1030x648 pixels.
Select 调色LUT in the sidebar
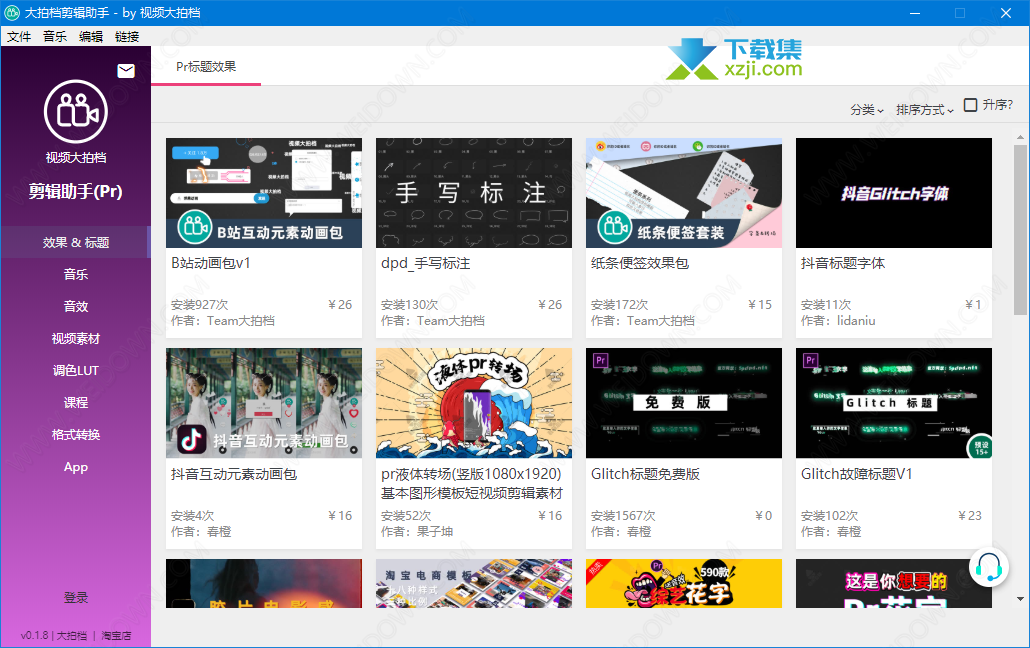tap(76, 371)
